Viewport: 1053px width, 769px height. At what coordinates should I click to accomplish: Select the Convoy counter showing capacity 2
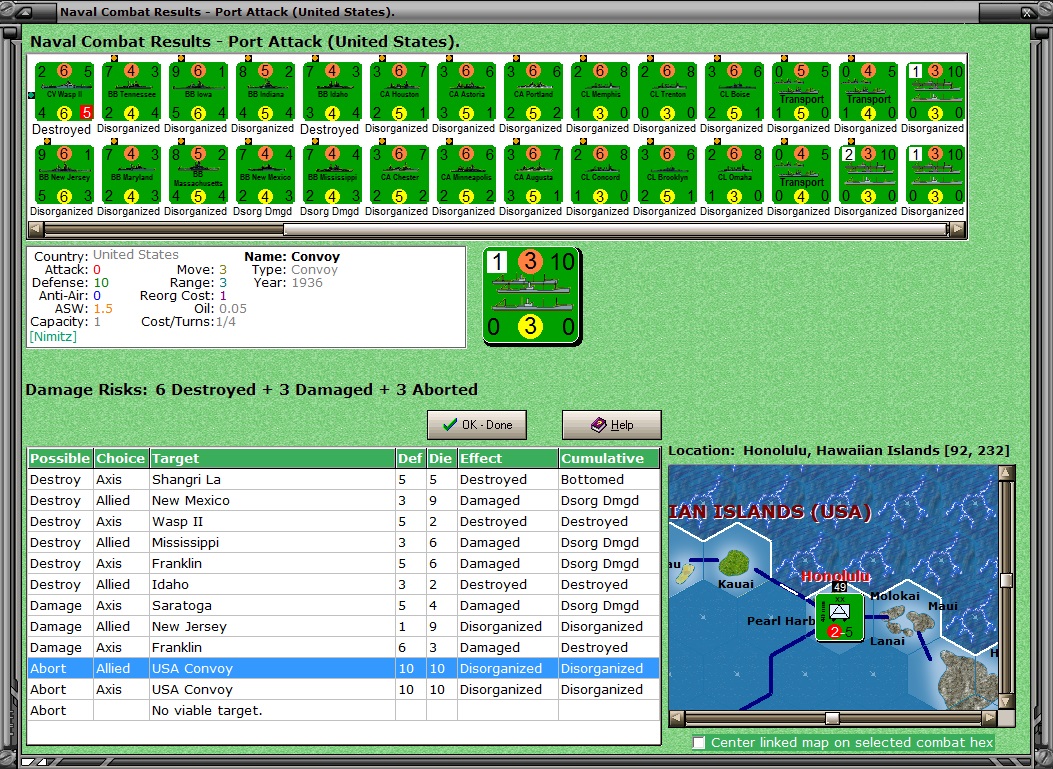point(869,175)
